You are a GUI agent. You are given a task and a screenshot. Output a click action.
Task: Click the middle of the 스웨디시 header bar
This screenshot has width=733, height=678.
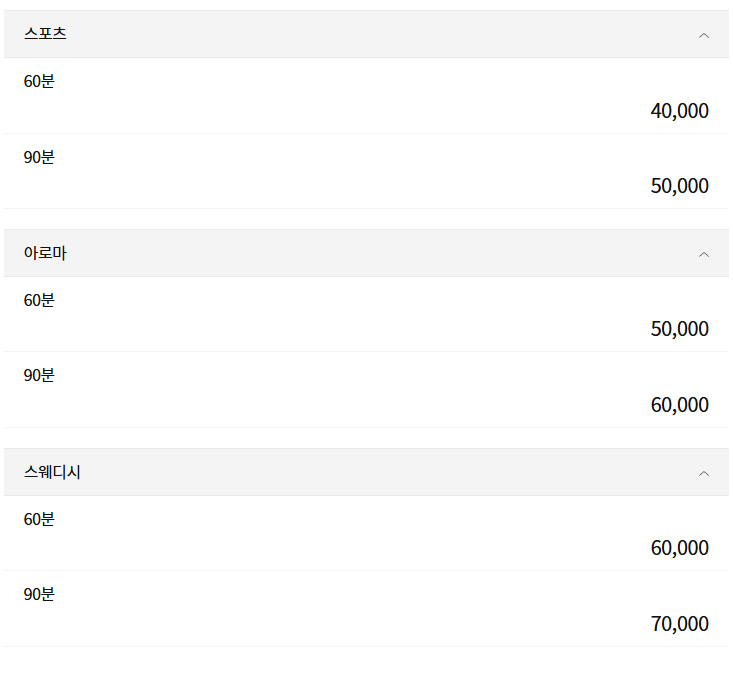pyautogui.click(x=366, y=472)
